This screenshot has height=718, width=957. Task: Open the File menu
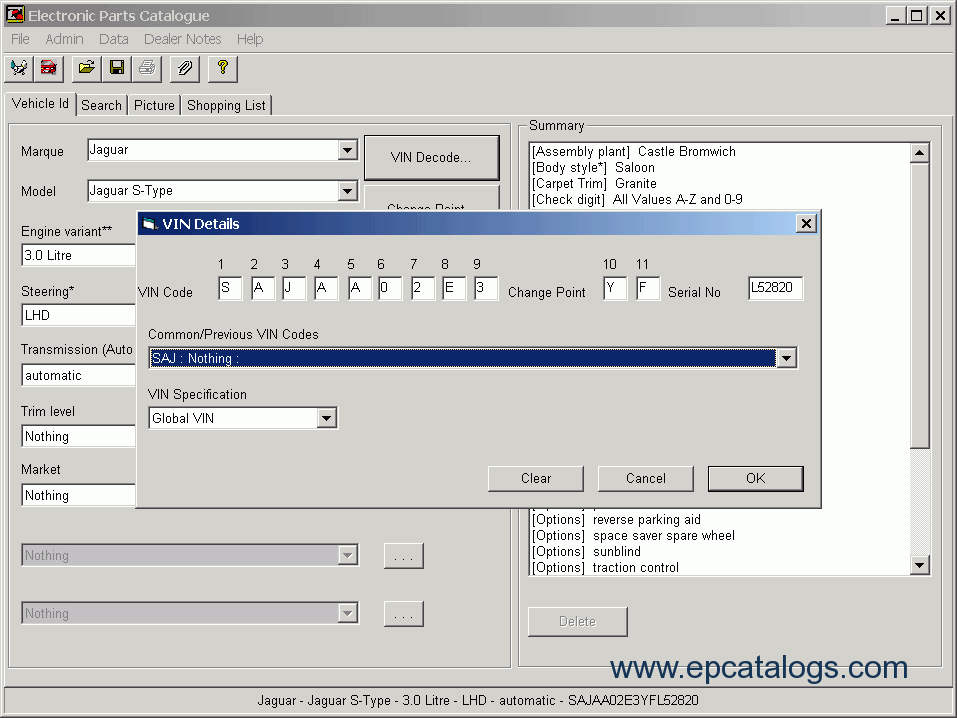(20, 39)
